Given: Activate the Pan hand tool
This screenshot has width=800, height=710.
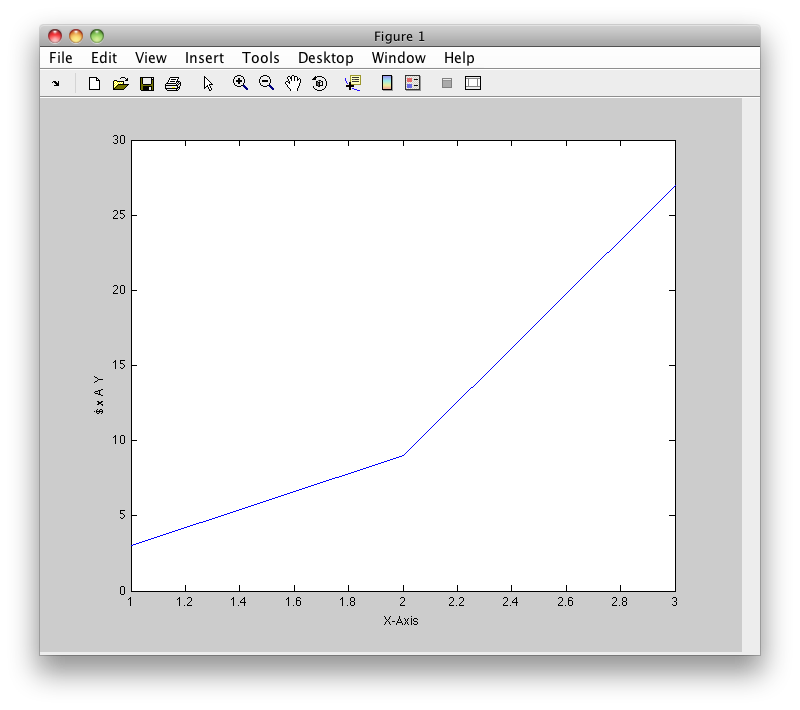Looking at the screenshot, I should (x=293, y=84).
